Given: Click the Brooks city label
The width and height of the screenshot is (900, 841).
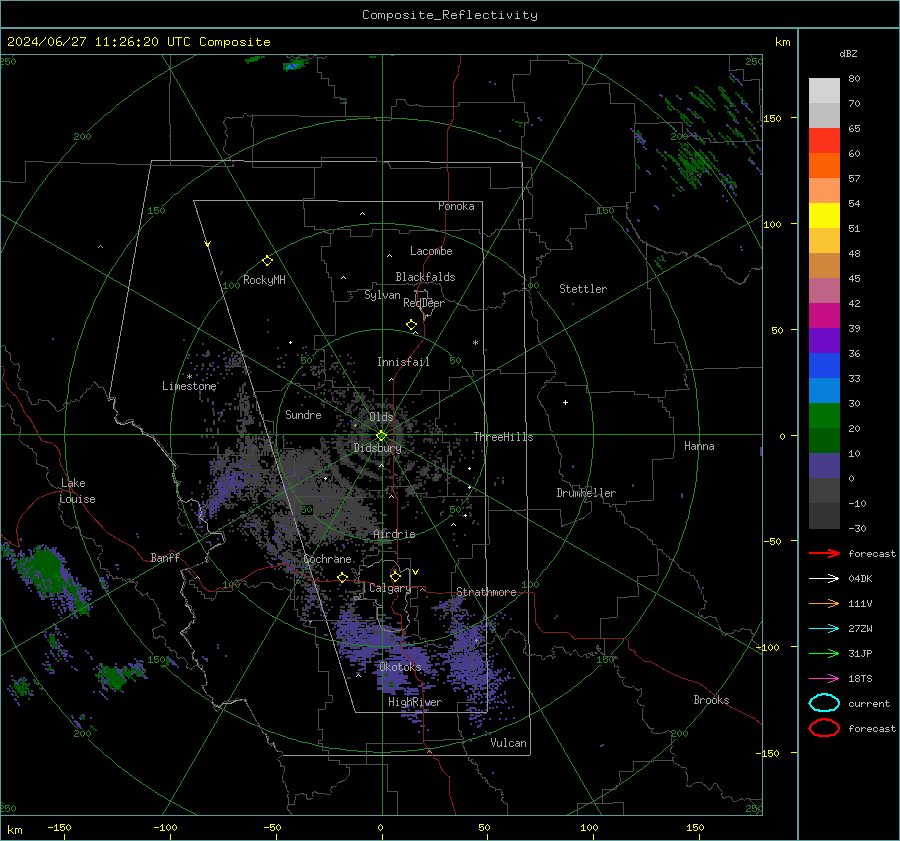Looking at the screenshot, I should pyautogui.click(x=711, y=700).
